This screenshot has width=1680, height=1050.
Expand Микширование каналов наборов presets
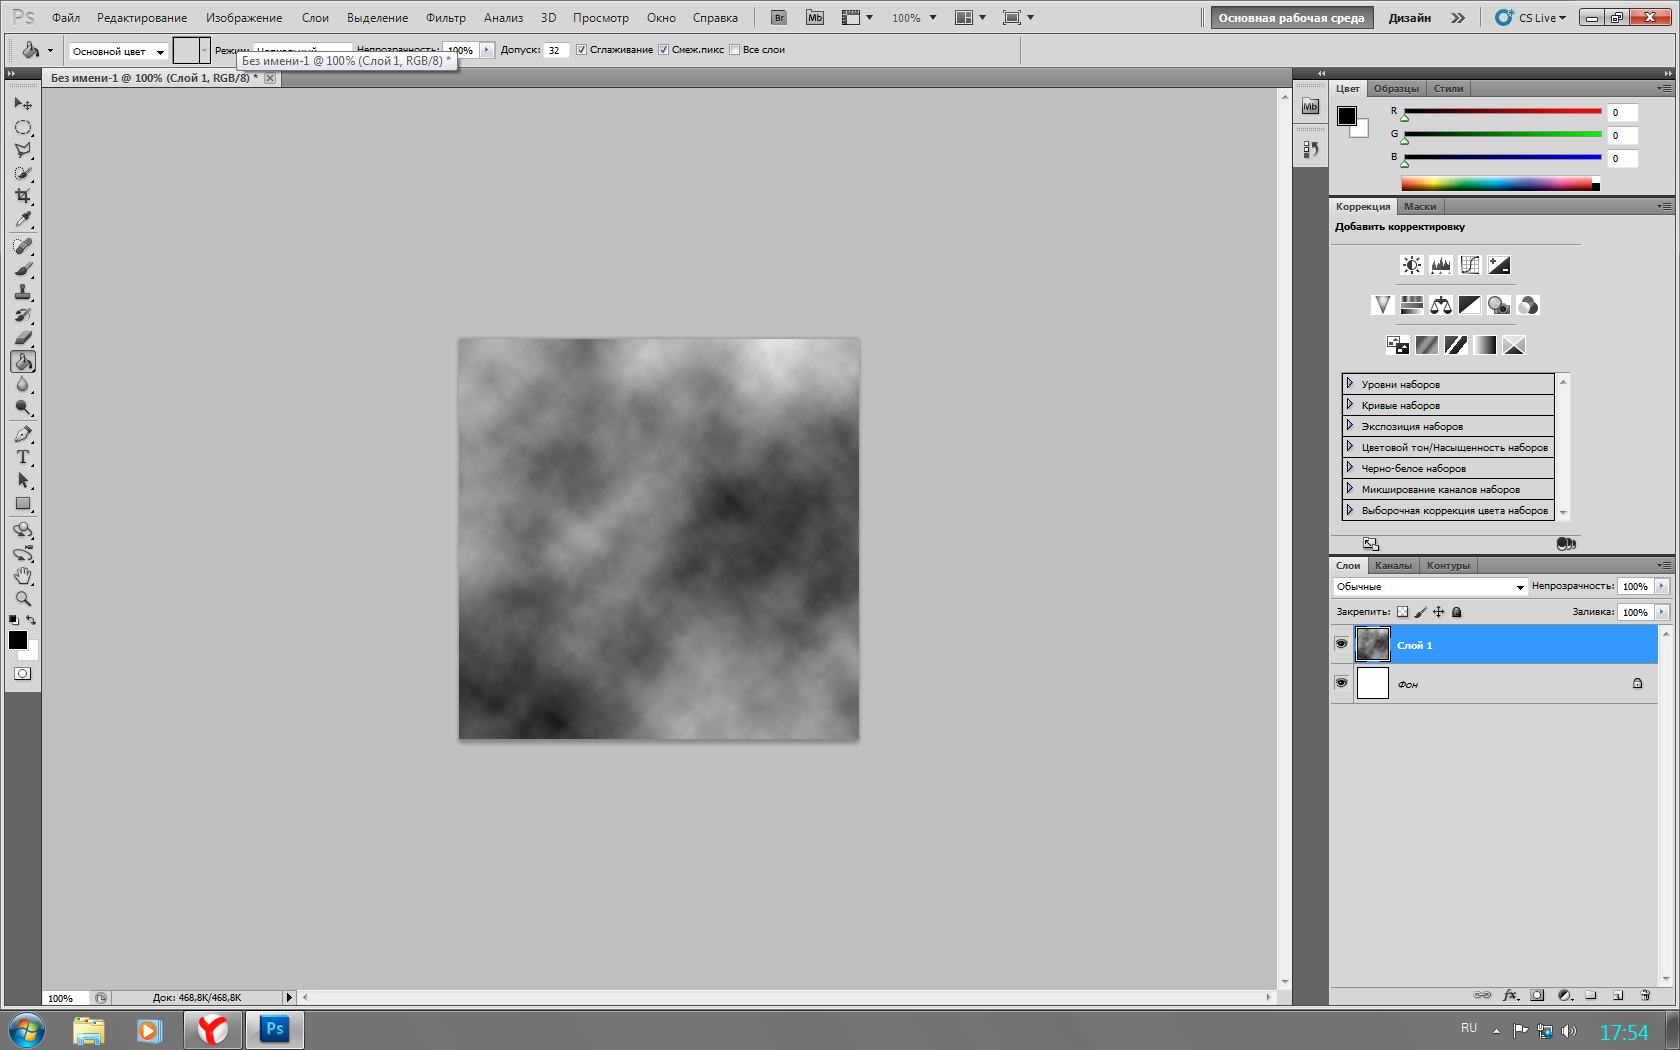[1349, 489]
